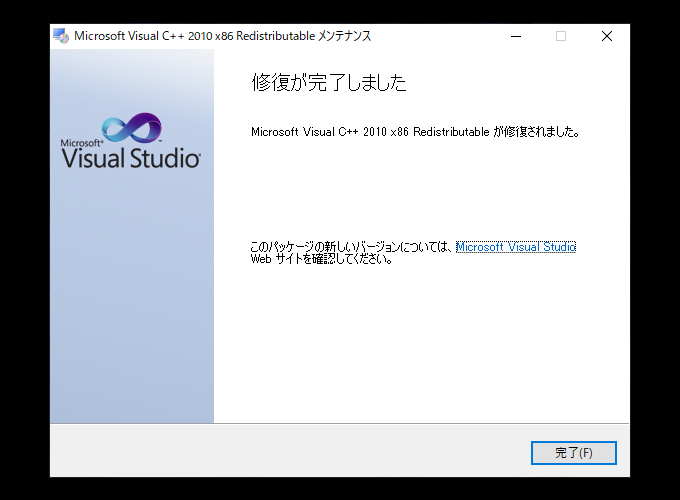The width and height of the screenshot is (680, 500).
Task: Minimize the Redistributable maintenance window
Action: tap(516, 36)
